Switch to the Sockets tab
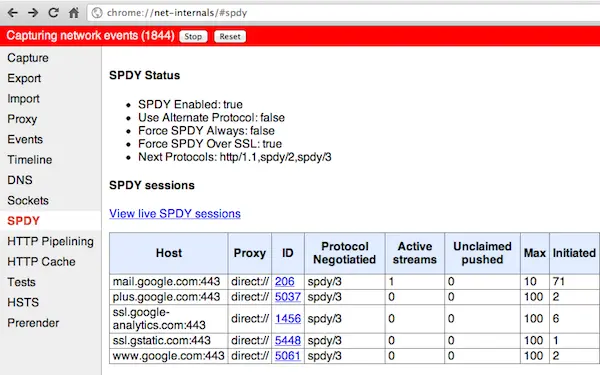 tap(28, 200)
